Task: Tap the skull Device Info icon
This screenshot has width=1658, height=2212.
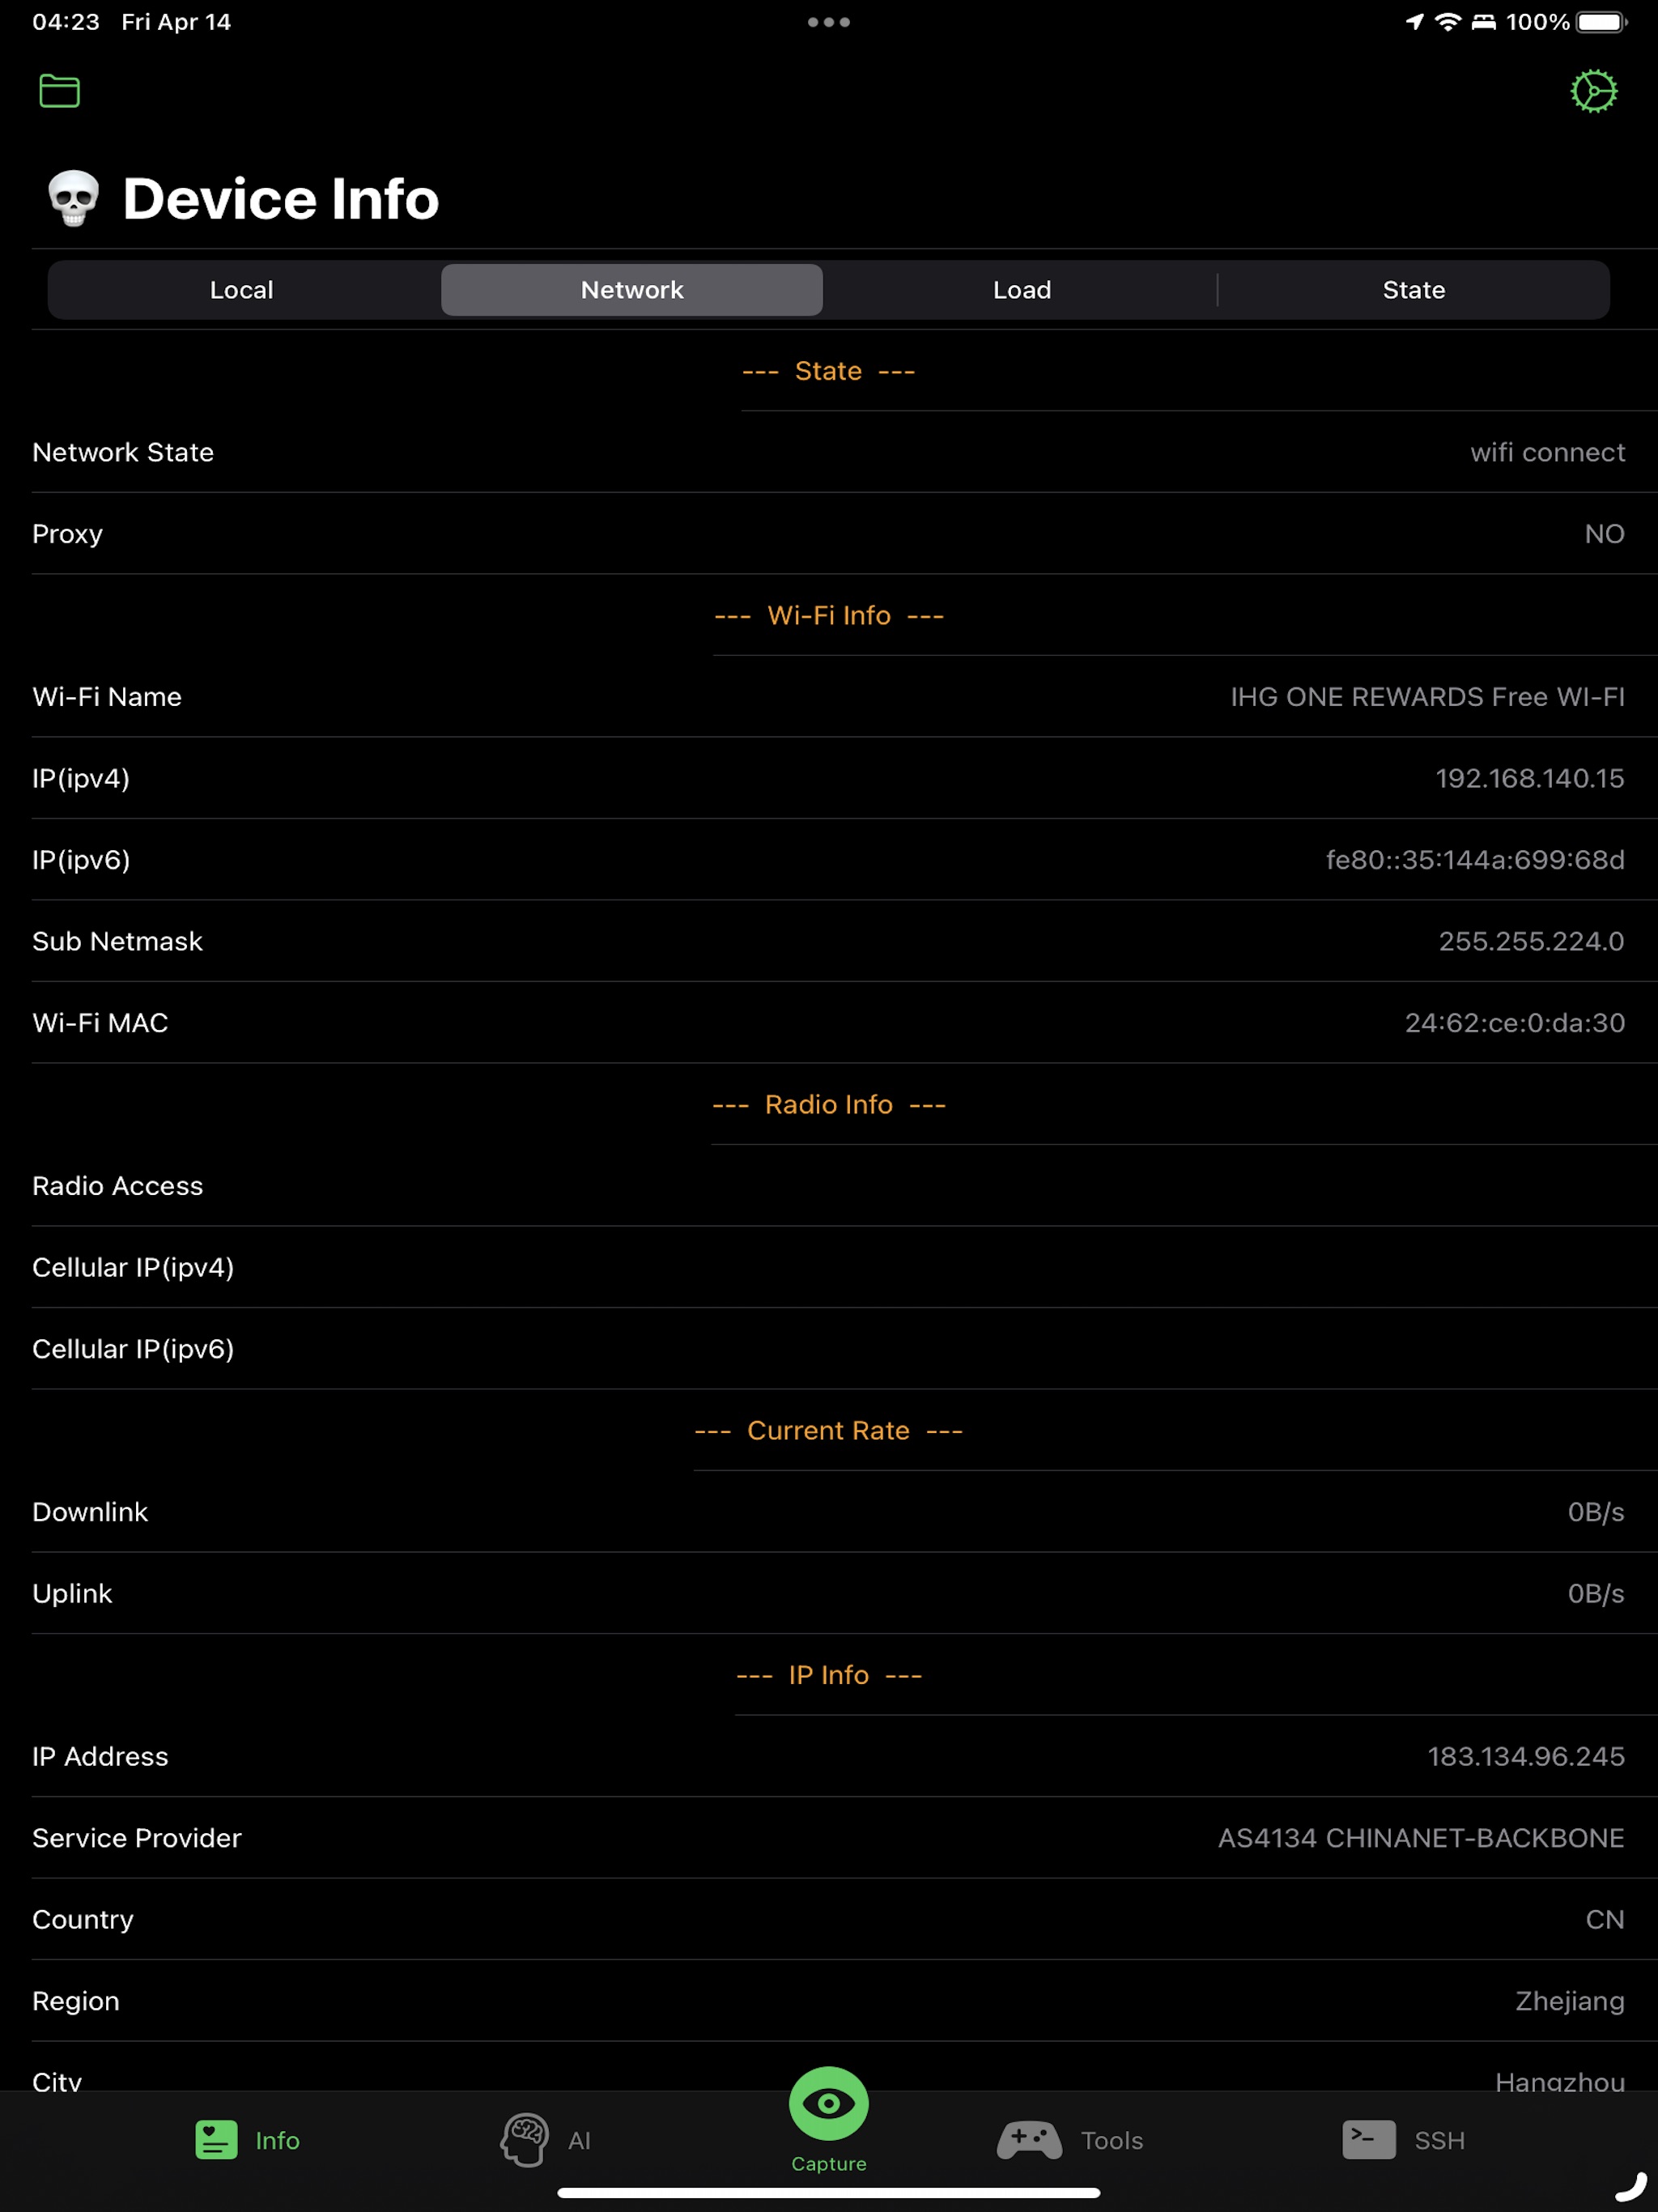Action: pyautogui.click(x=73, y=197)
